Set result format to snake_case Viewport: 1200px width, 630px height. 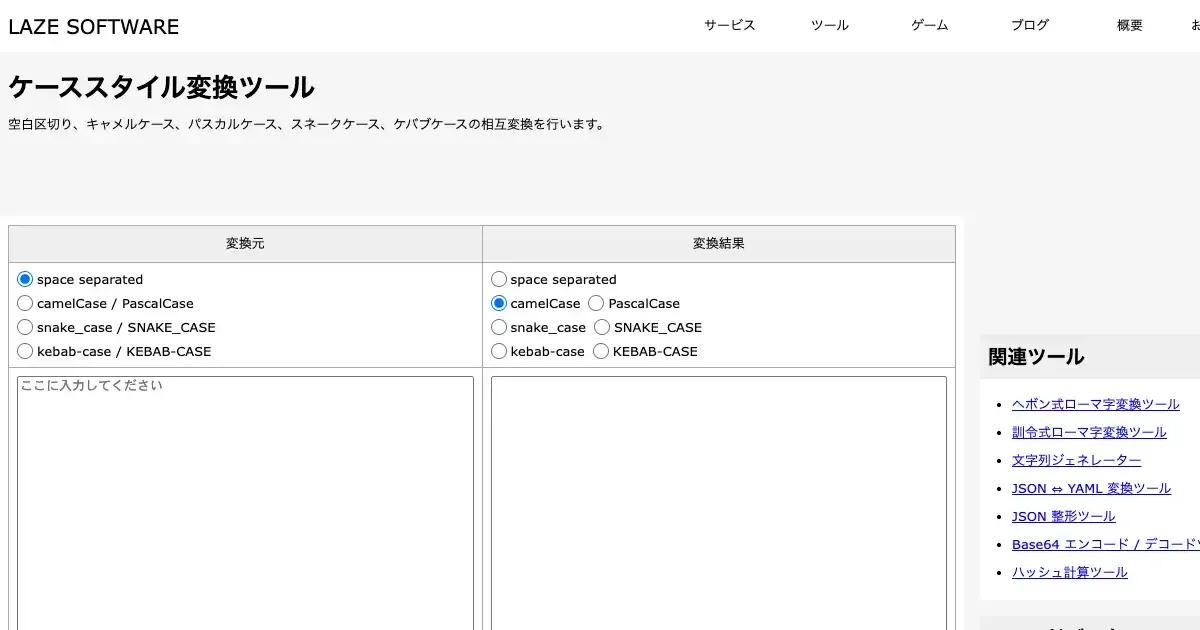pyautogui.click(x=499, y=327)
